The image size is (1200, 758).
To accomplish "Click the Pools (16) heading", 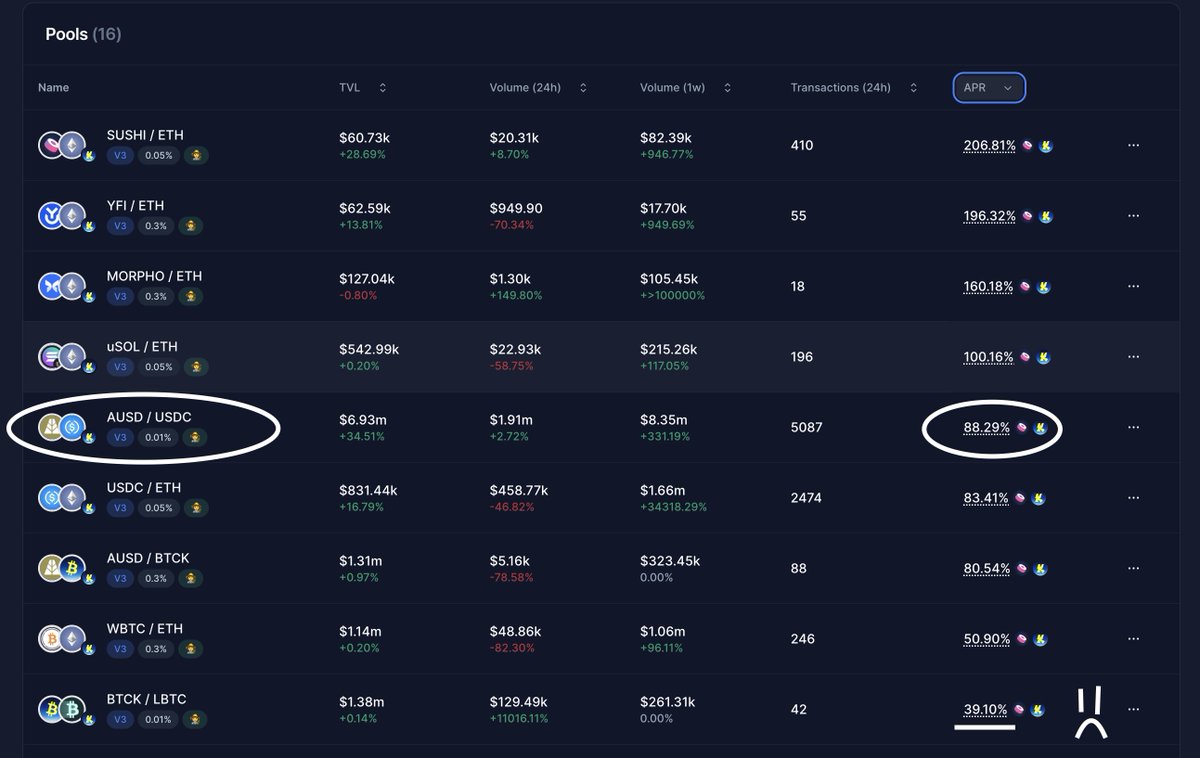I will tap(83, 34).
